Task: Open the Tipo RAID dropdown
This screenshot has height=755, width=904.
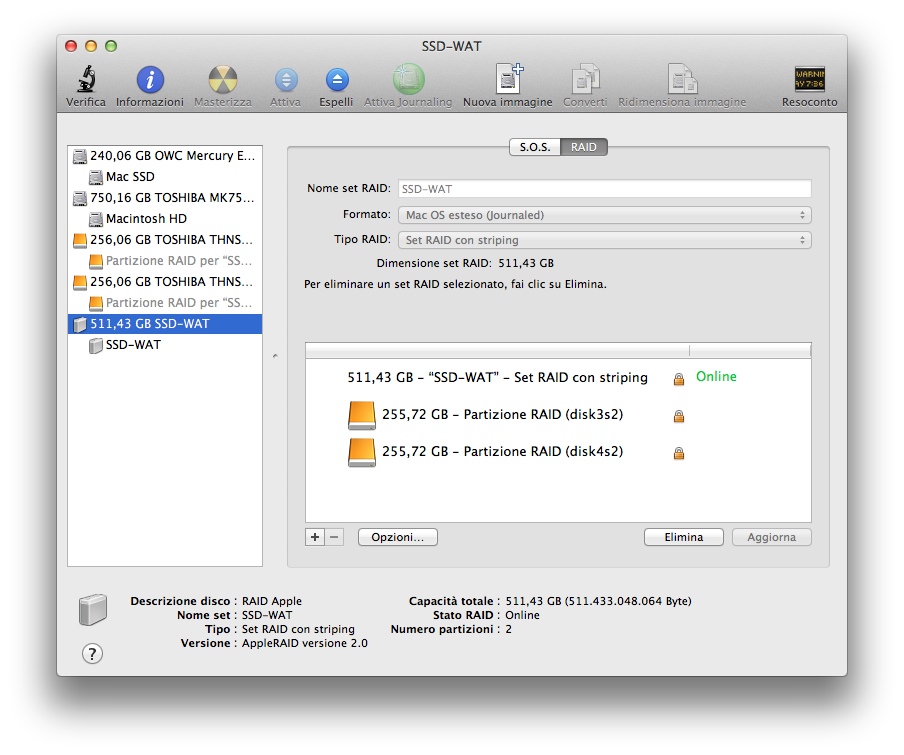Action: pyautogui.click(x=605, y=240)
